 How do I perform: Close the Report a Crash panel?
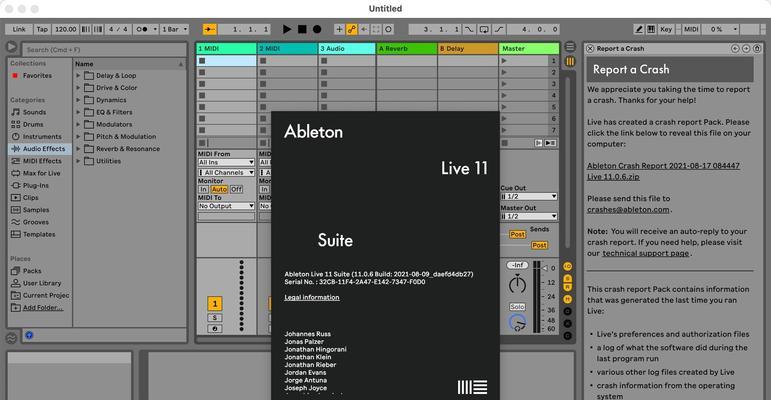coord(590,49)
